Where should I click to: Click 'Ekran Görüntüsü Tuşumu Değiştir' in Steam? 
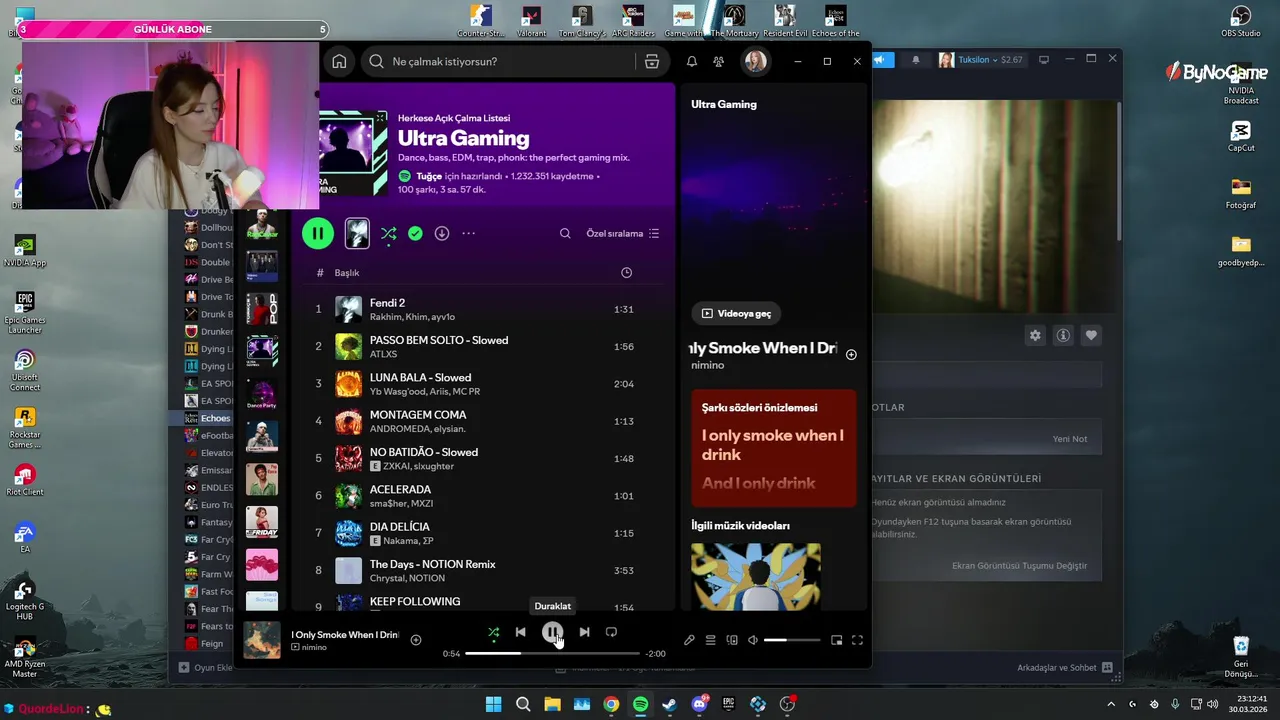point(1019,566)
